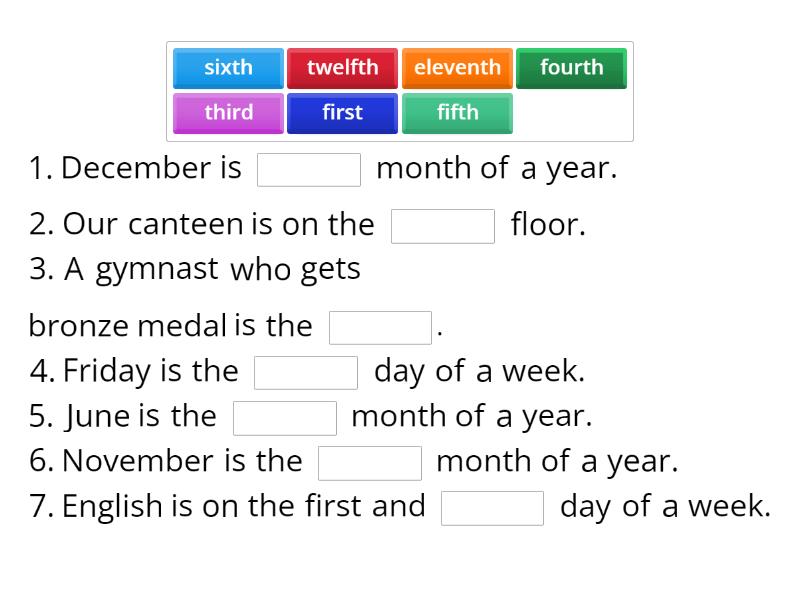Image resolution: width=800 pixels, height=600 pixels.
Task: Select the word tile "twelfth"
Action: [344, 68]
